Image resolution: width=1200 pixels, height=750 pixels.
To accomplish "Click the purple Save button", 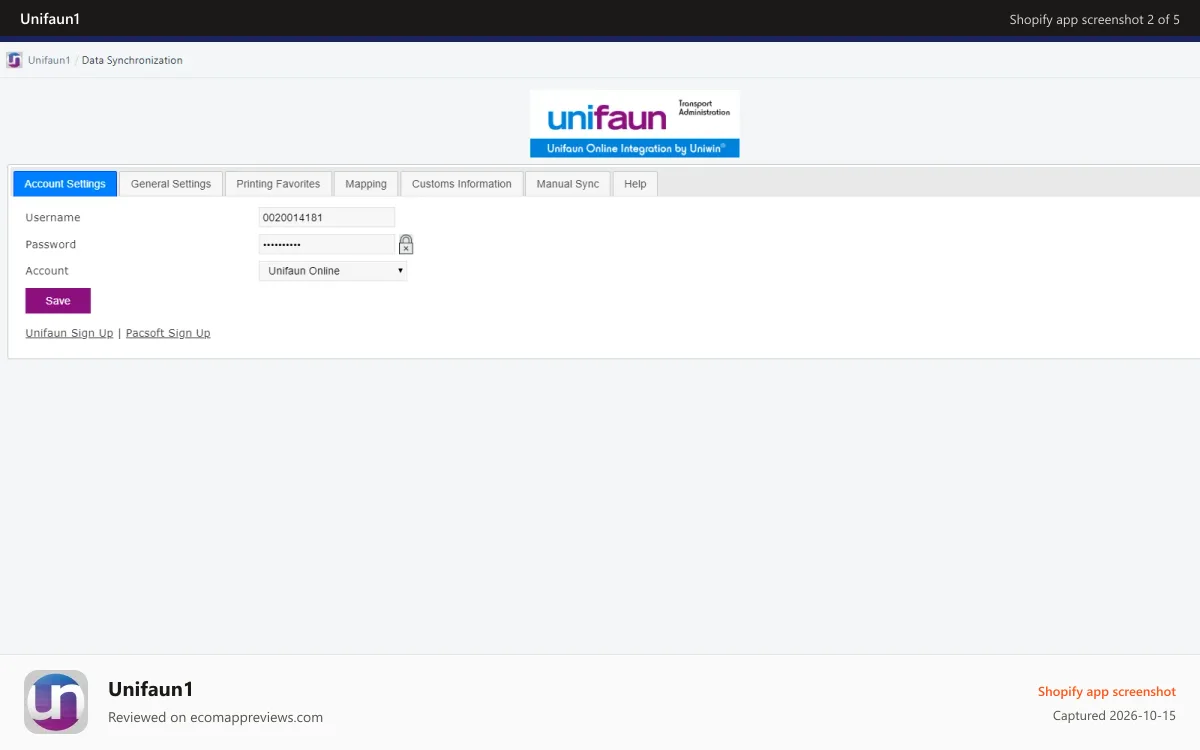I will tap(58, 301).
